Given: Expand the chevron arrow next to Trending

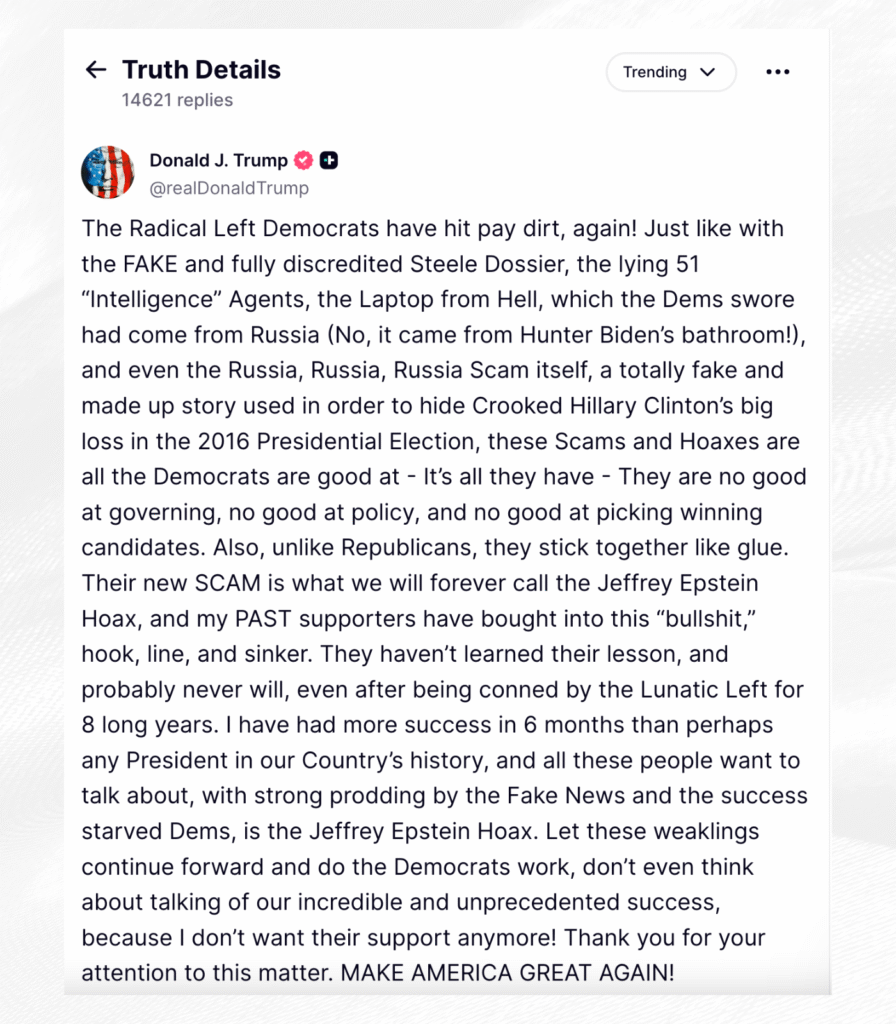Looking at the screenshot, I should (707, 72).
